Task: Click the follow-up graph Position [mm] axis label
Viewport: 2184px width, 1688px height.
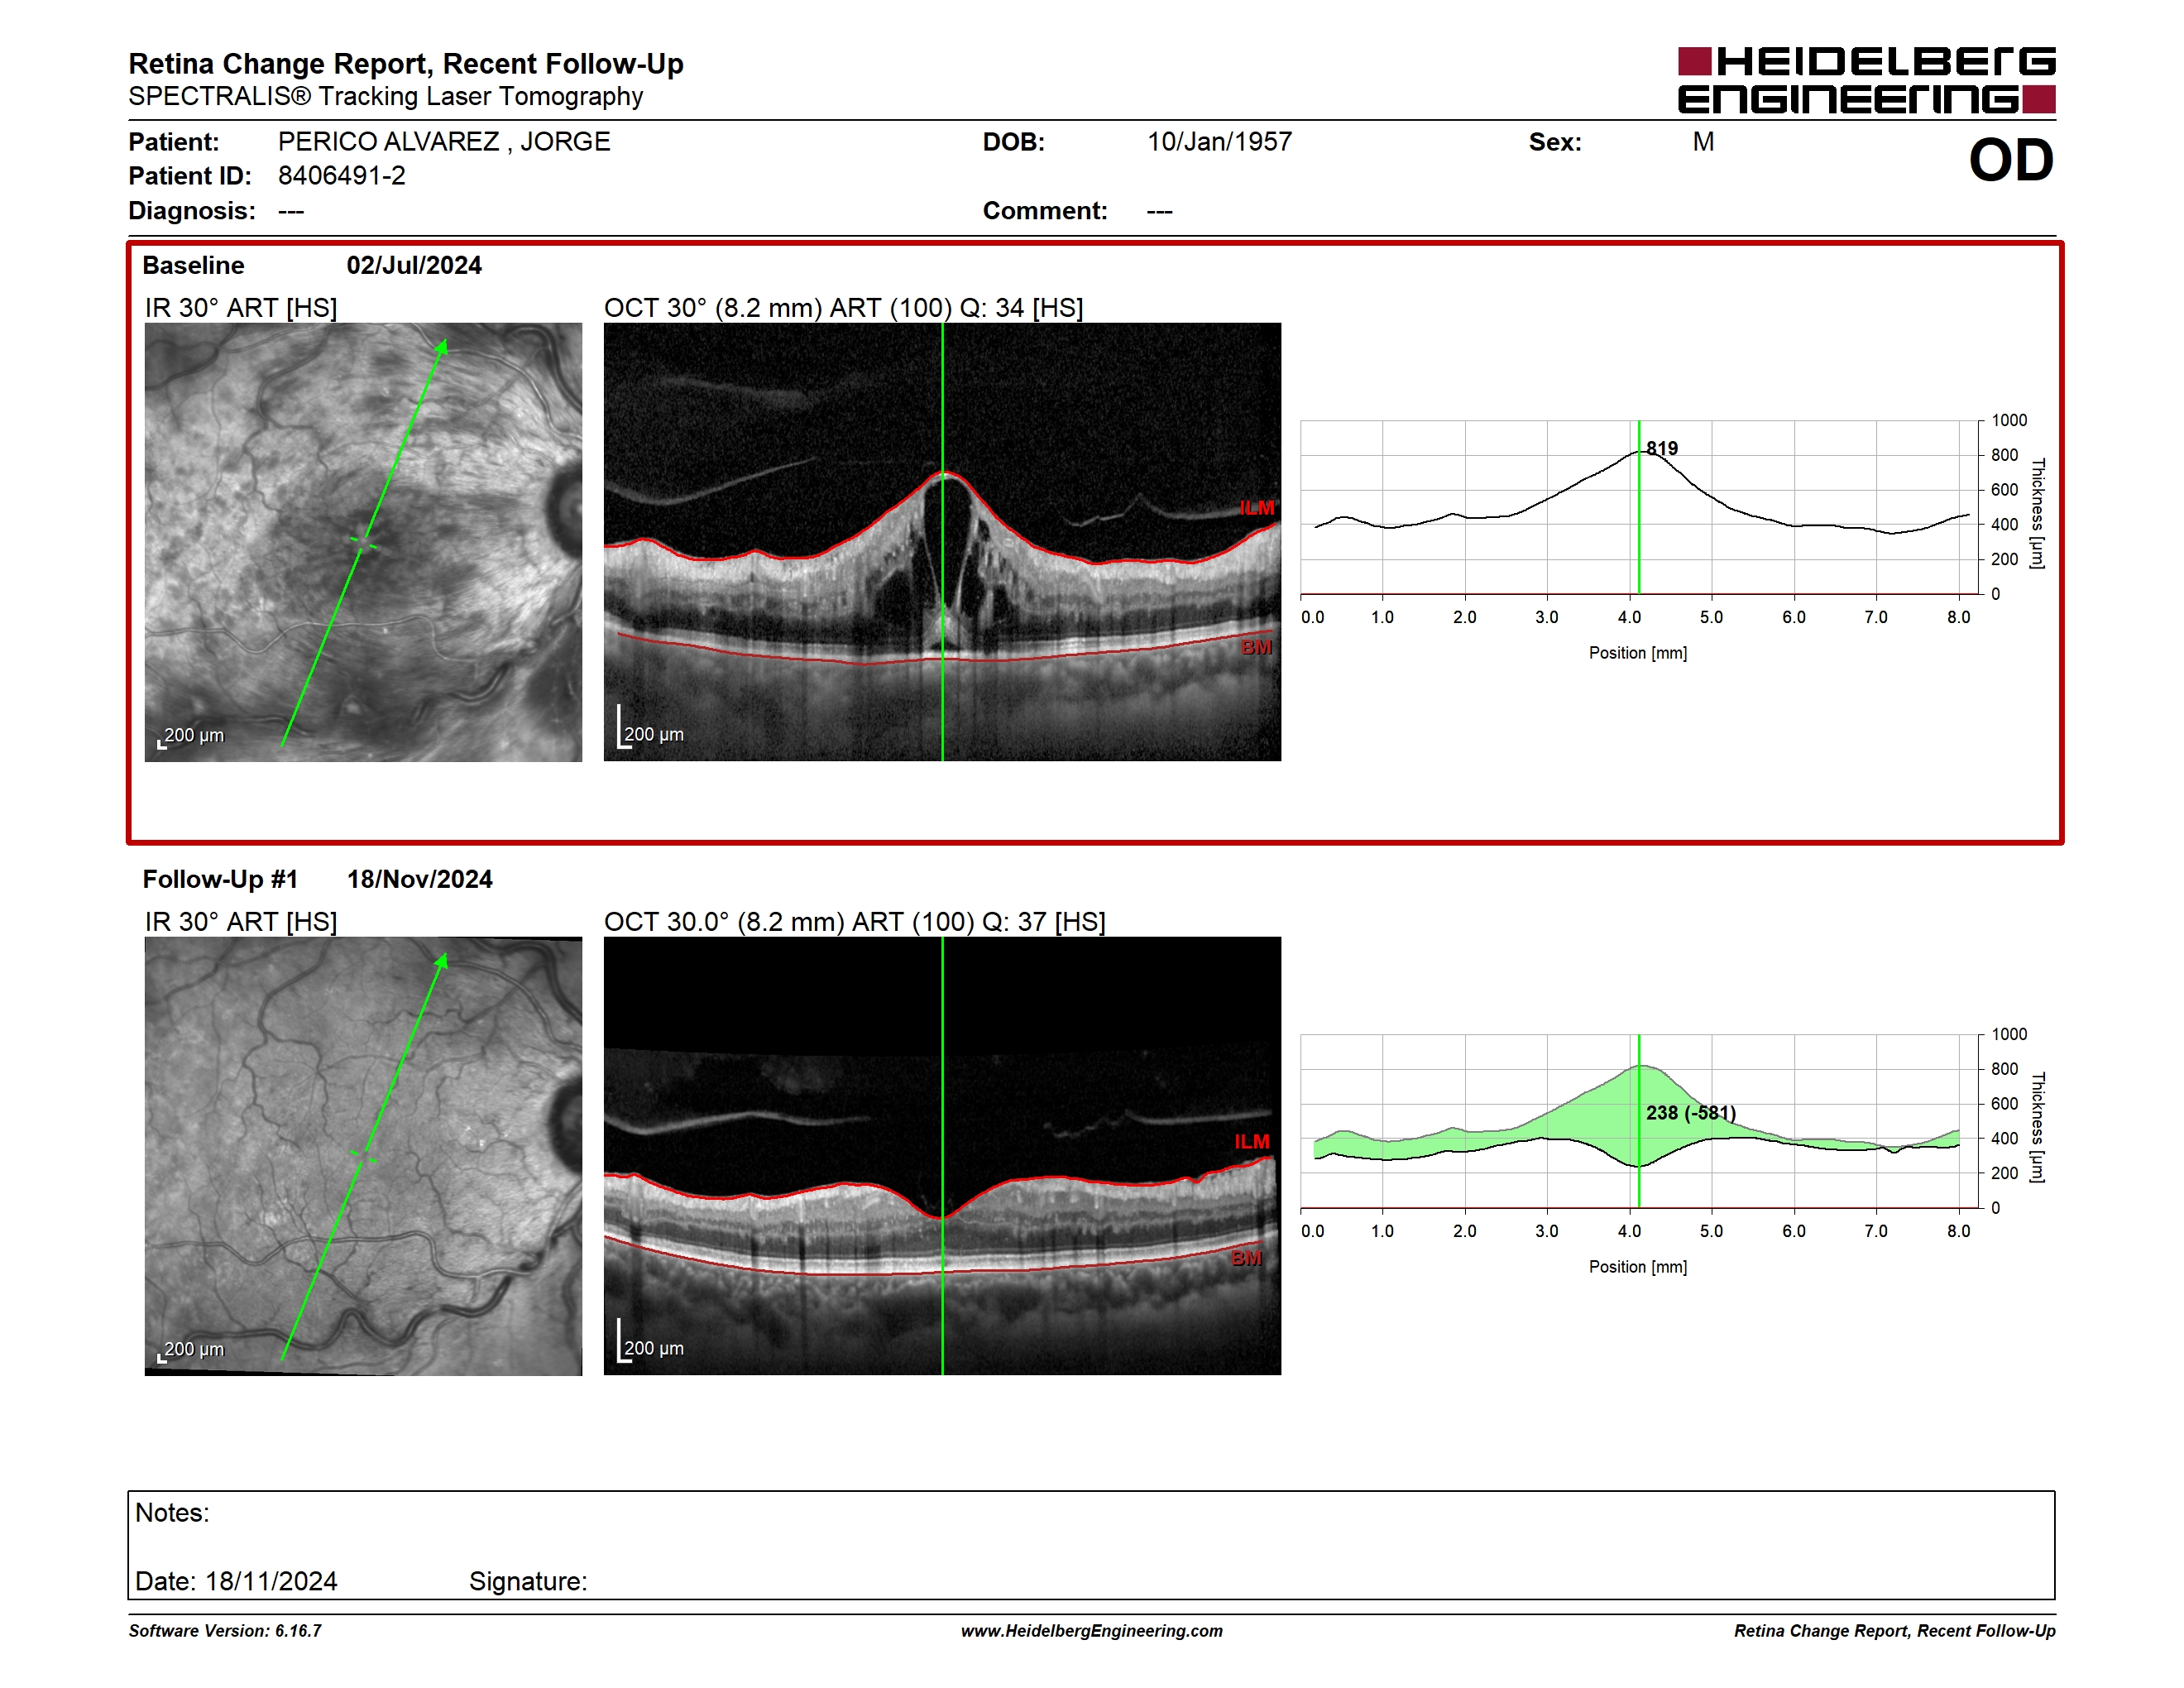Action: pyautogui.click(x=1638, y=1267)
